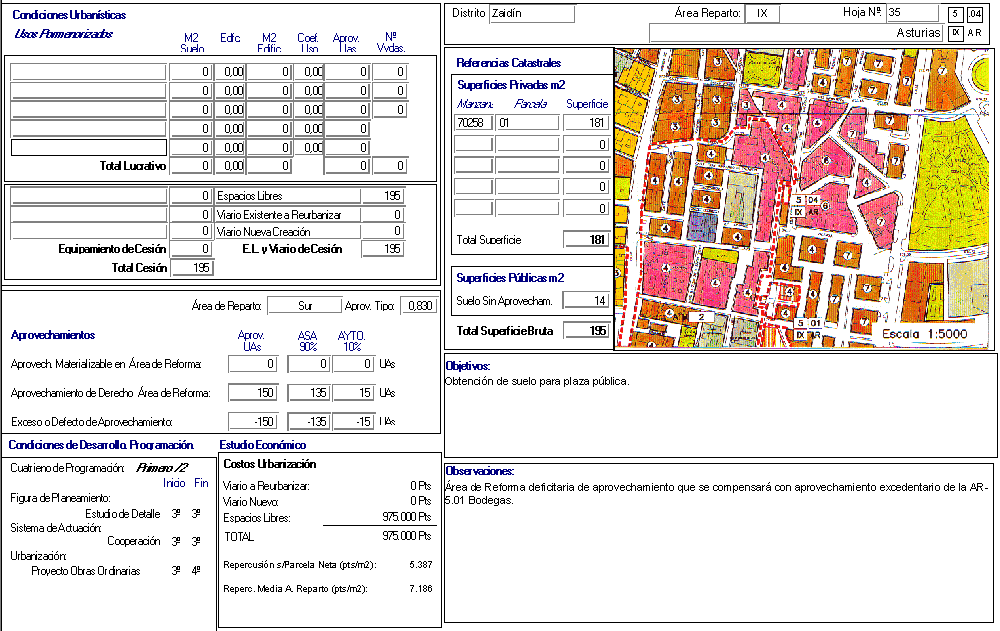Click the Distrito field showing Zaidín
The width and height of the screenshot is (1000, 631).
(x=531, y=14)
